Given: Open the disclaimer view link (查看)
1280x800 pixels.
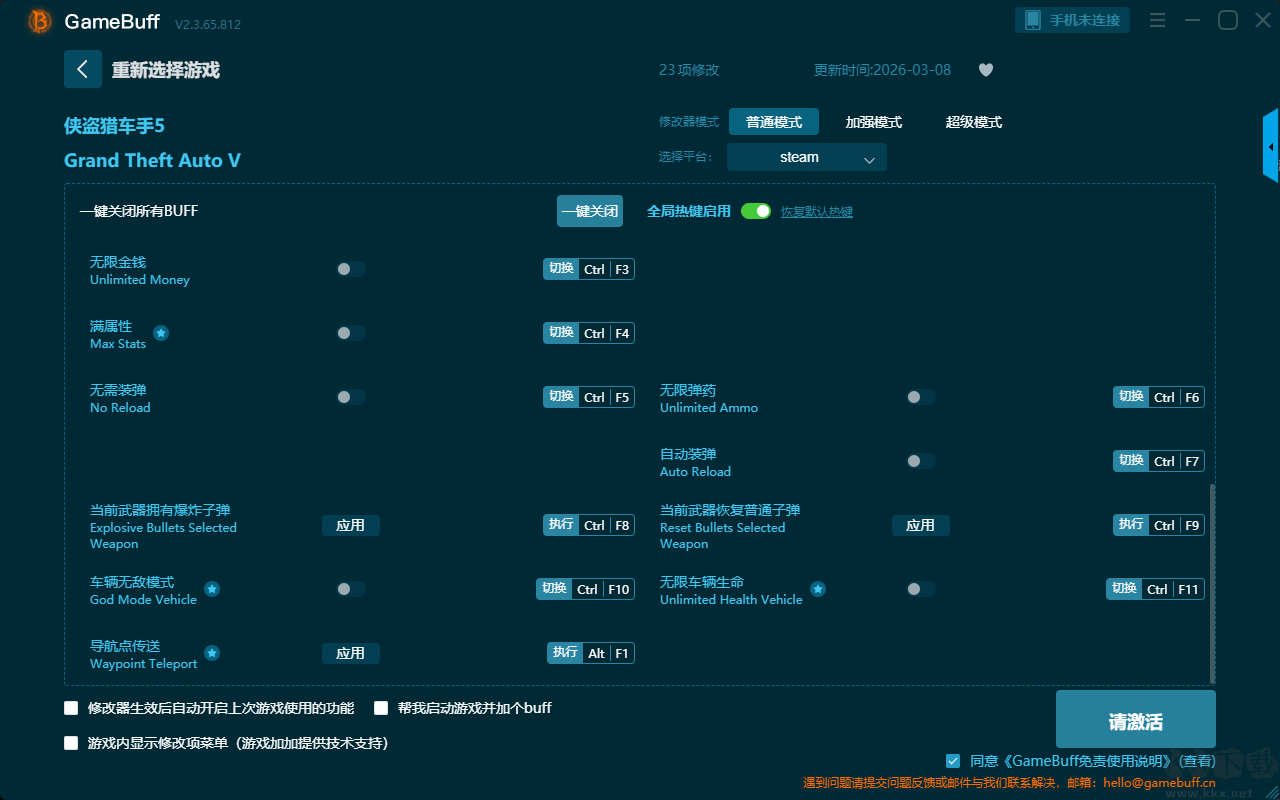Looking at the screenshot, I should (x=1197, y=761).
